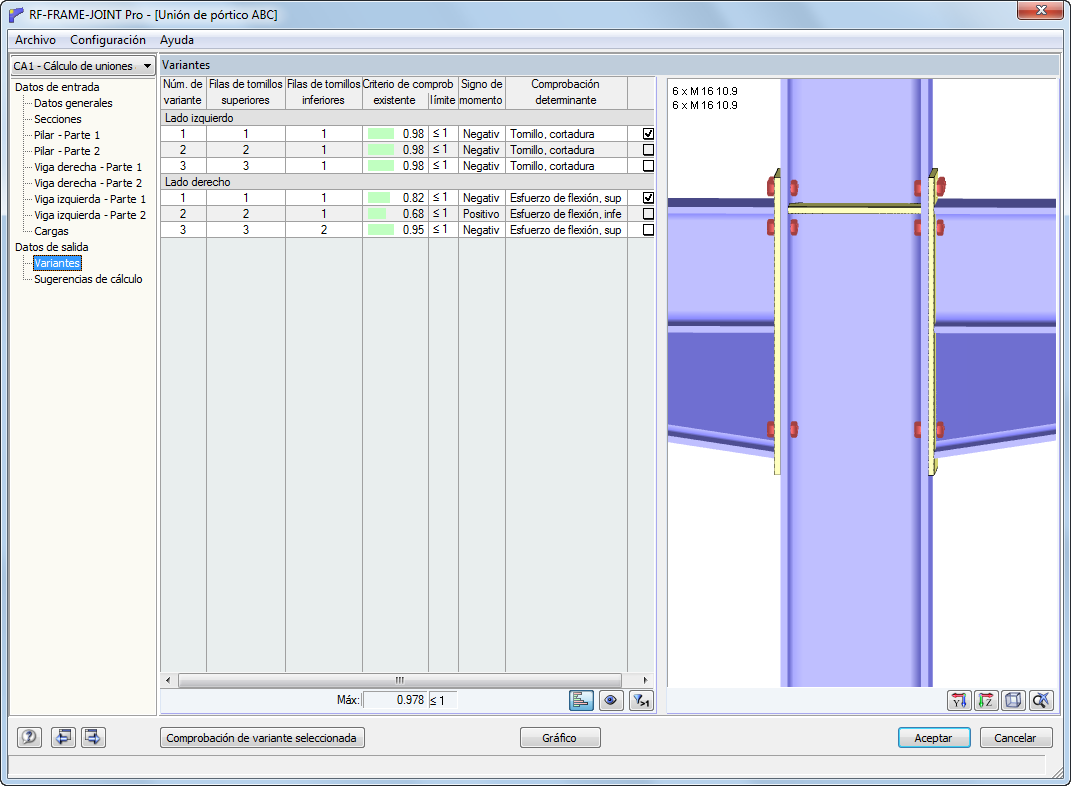Select Sugerencias de cálculo in tree
This screenshot has width=1071, height=786.
(x=88, y=279)
